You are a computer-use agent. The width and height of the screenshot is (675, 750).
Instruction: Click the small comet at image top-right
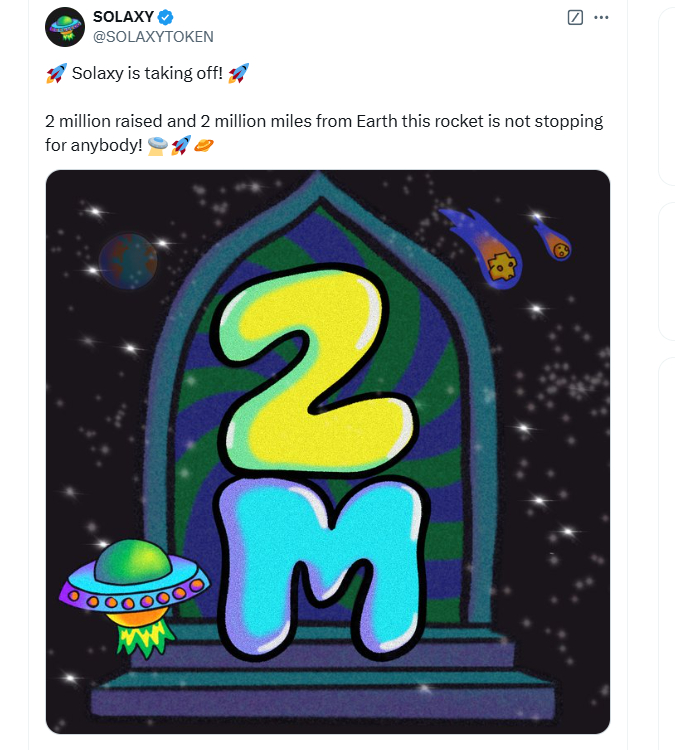(554, 239)
